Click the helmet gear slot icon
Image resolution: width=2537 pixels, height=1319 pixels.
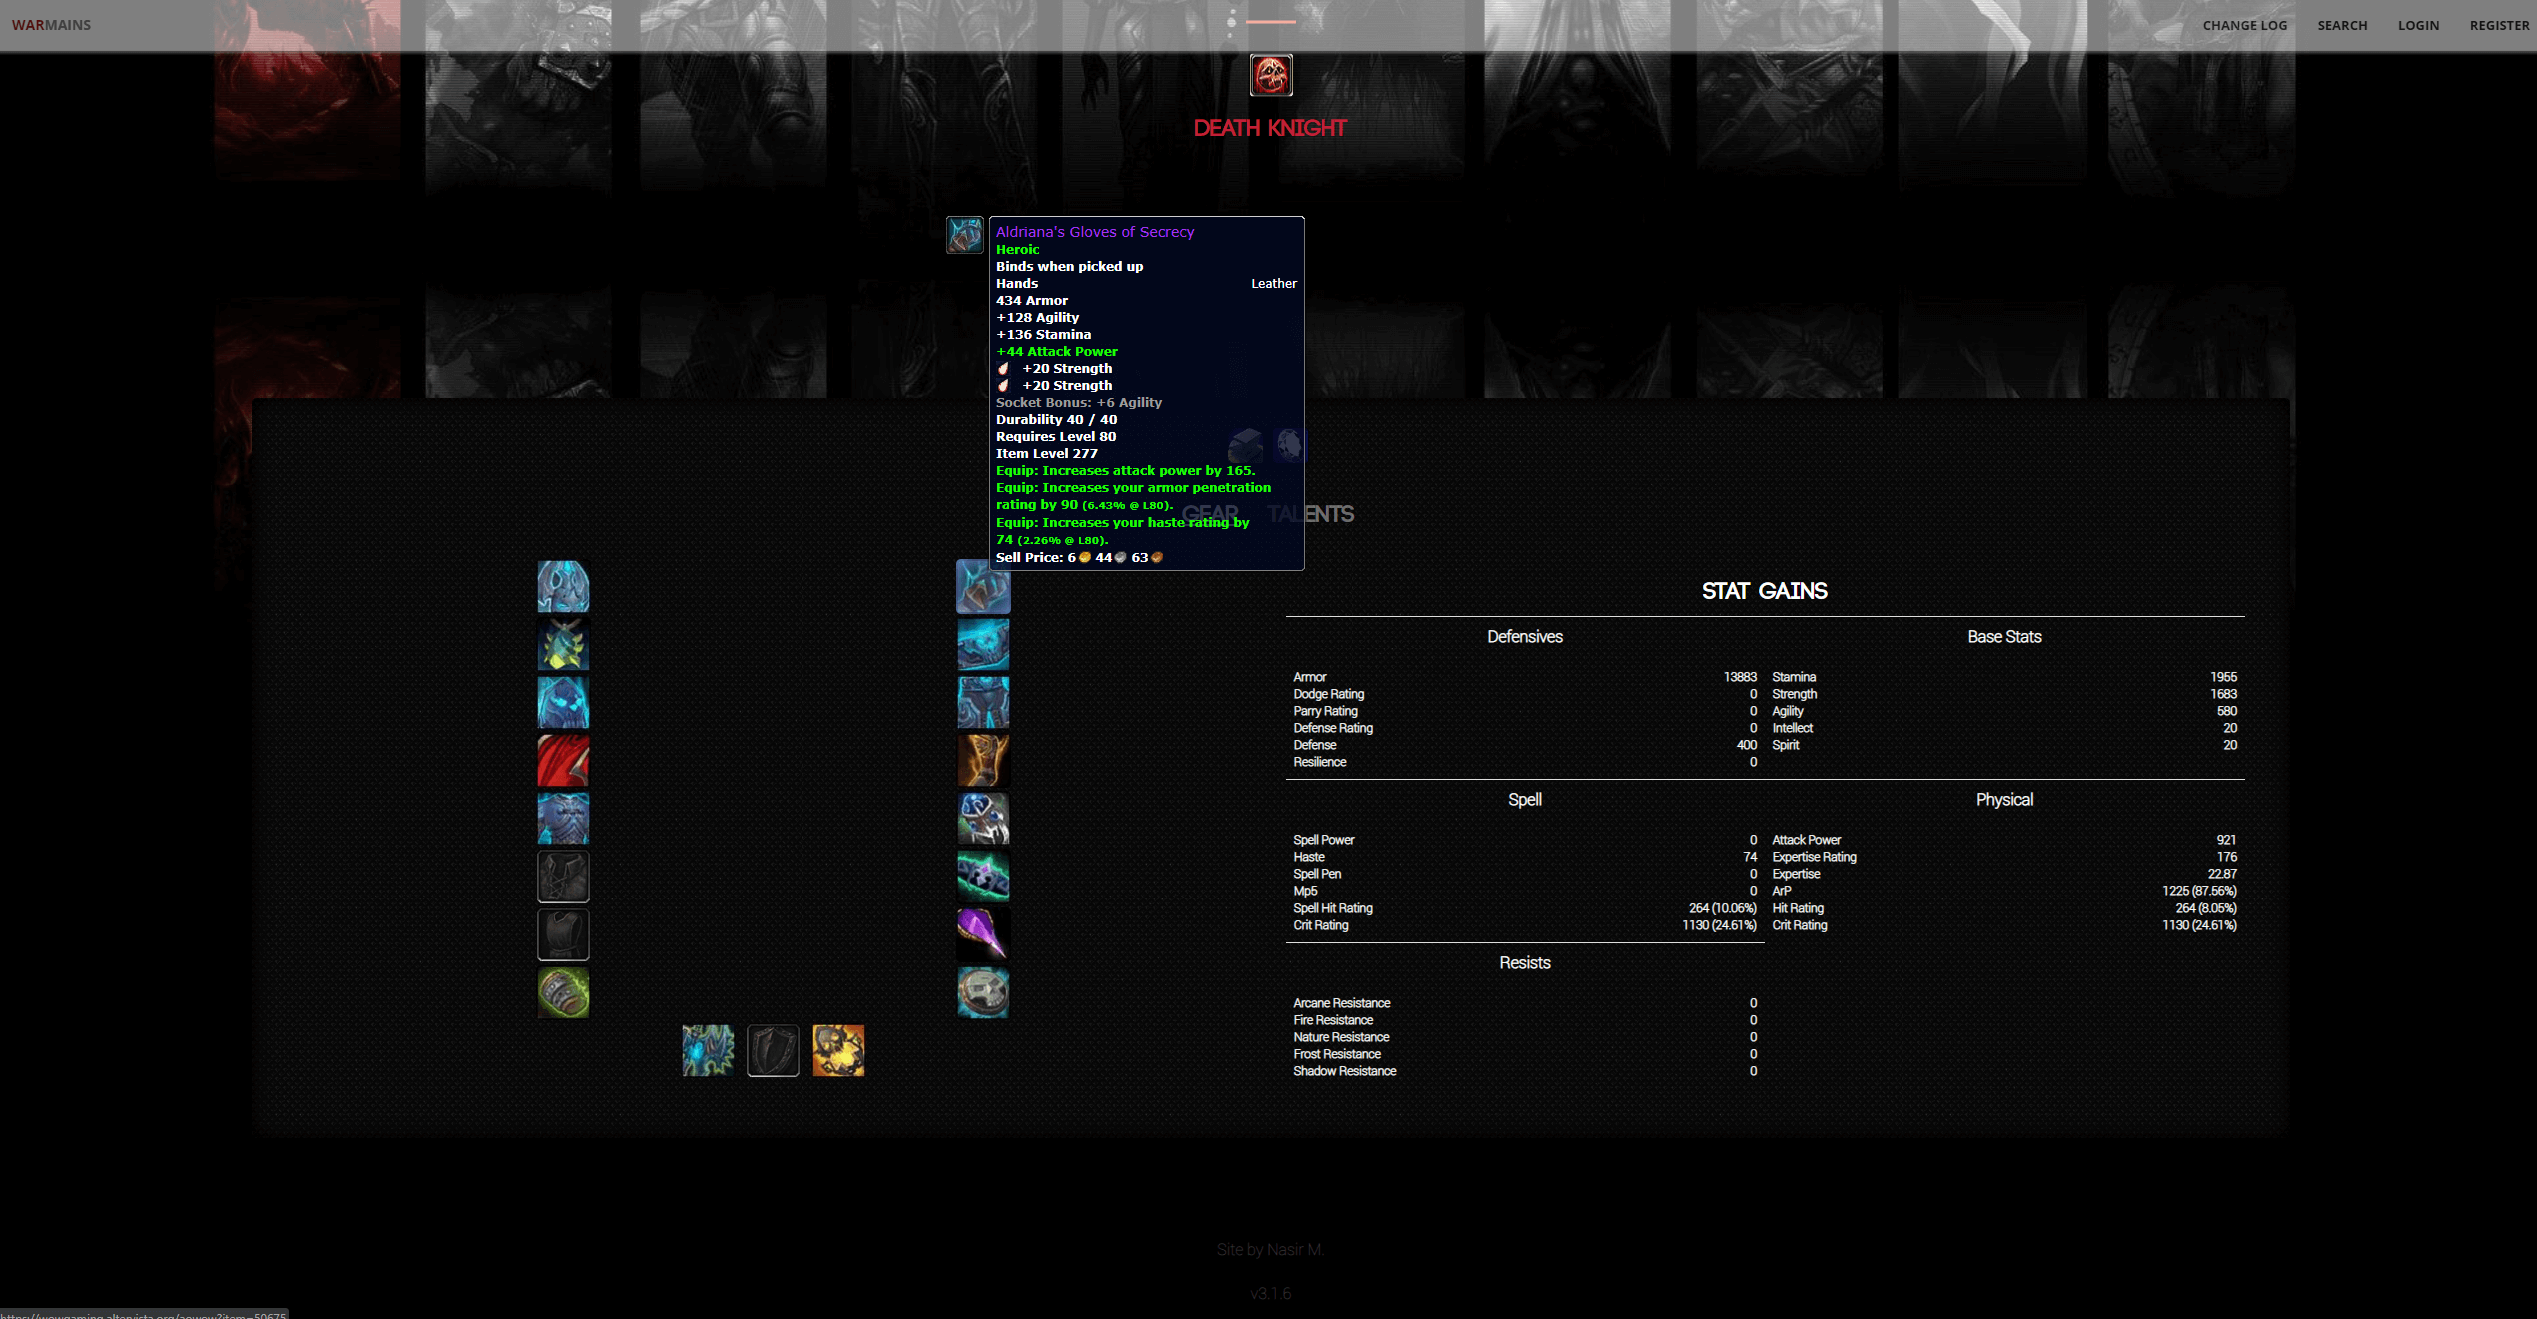pos(563,586)
